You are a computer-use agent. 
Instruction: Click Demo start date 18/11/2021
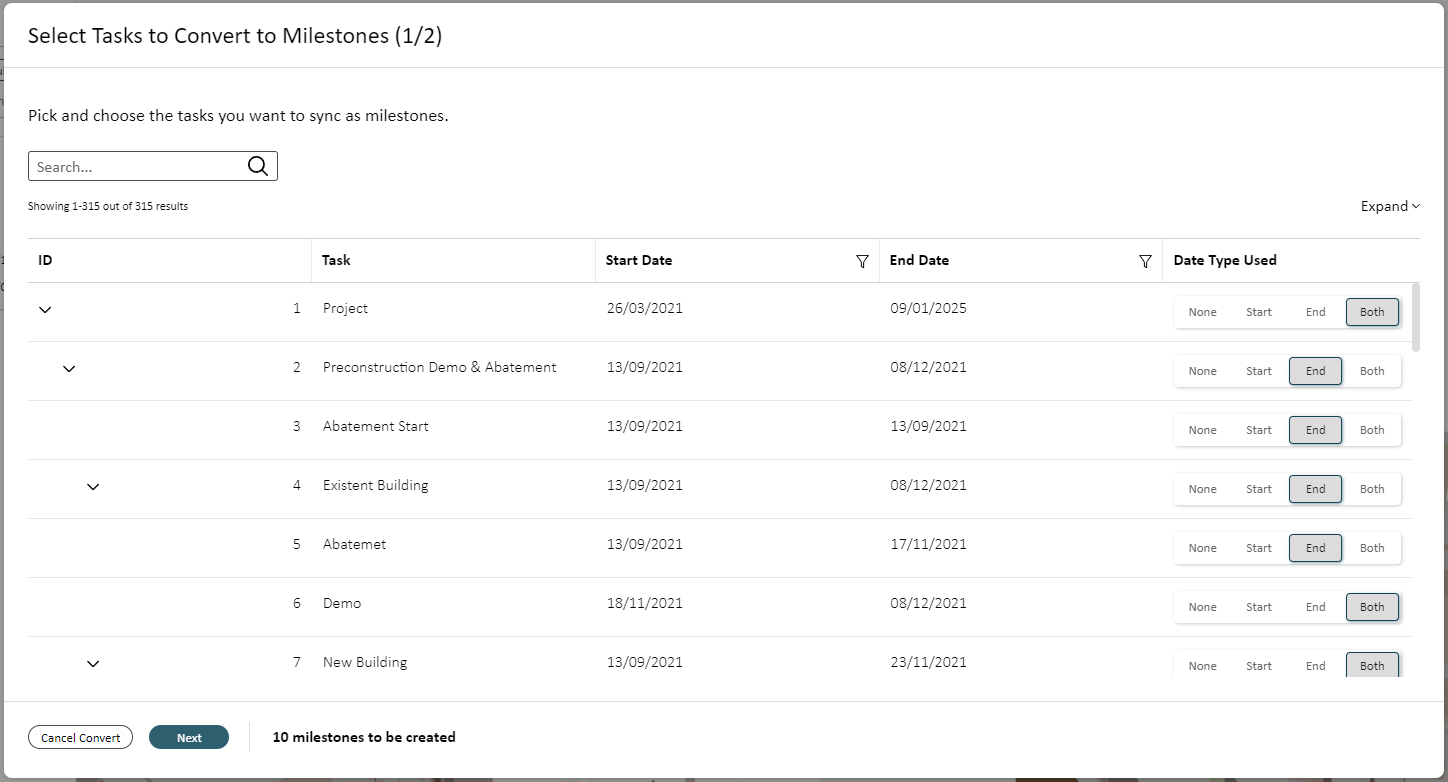pos(644,603)
